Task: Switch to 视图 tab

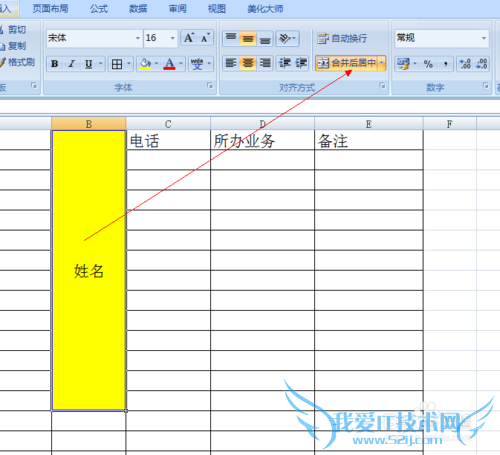Action: click(x=217, y=8)
